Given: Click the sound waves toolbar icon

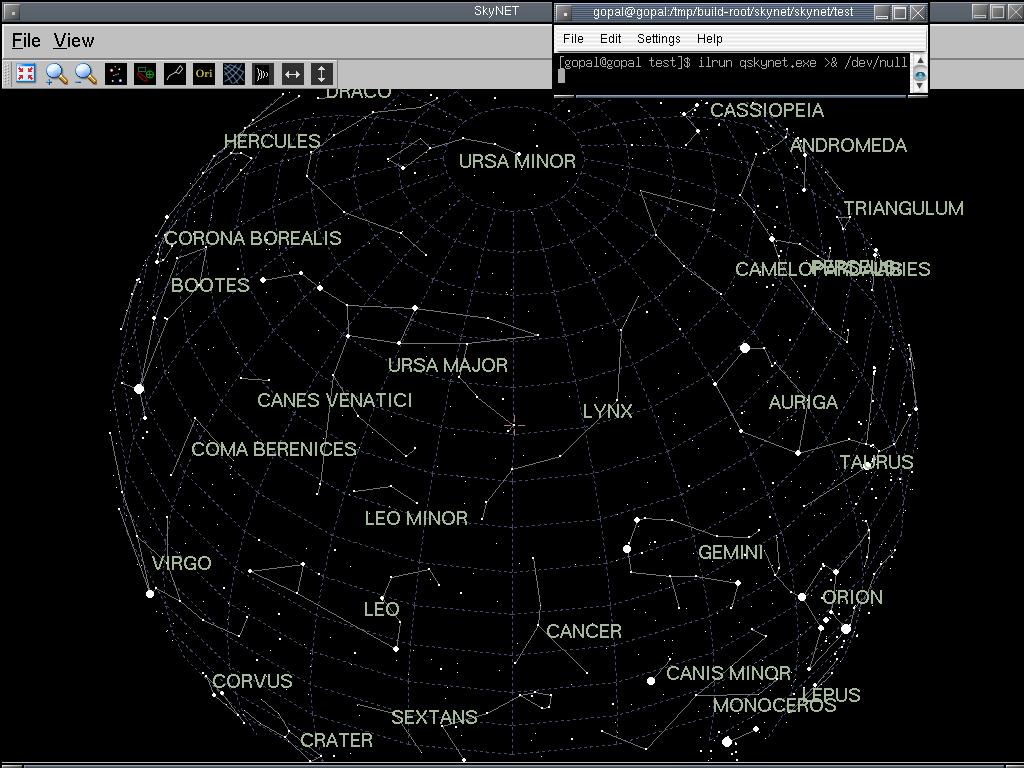Looking at the screenshot, I should pos(263,74).
